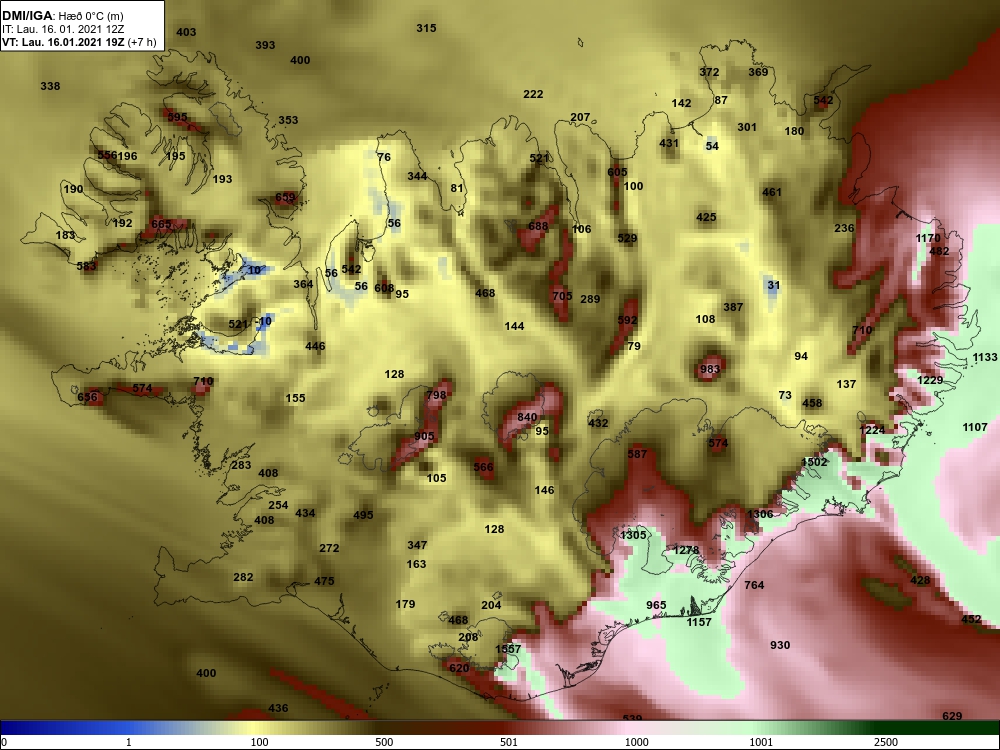Click the map value 289
1000x750 pixels.
coord(590,298)
